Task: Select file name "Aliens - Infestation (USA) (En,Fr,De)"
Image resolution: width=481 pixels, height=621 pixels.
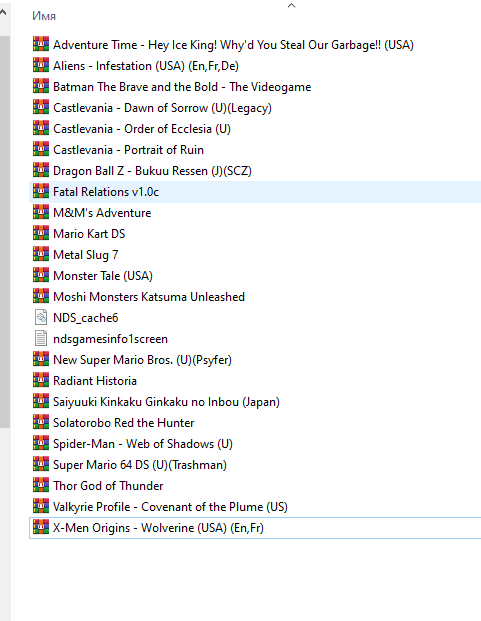Action: point(146,66)
